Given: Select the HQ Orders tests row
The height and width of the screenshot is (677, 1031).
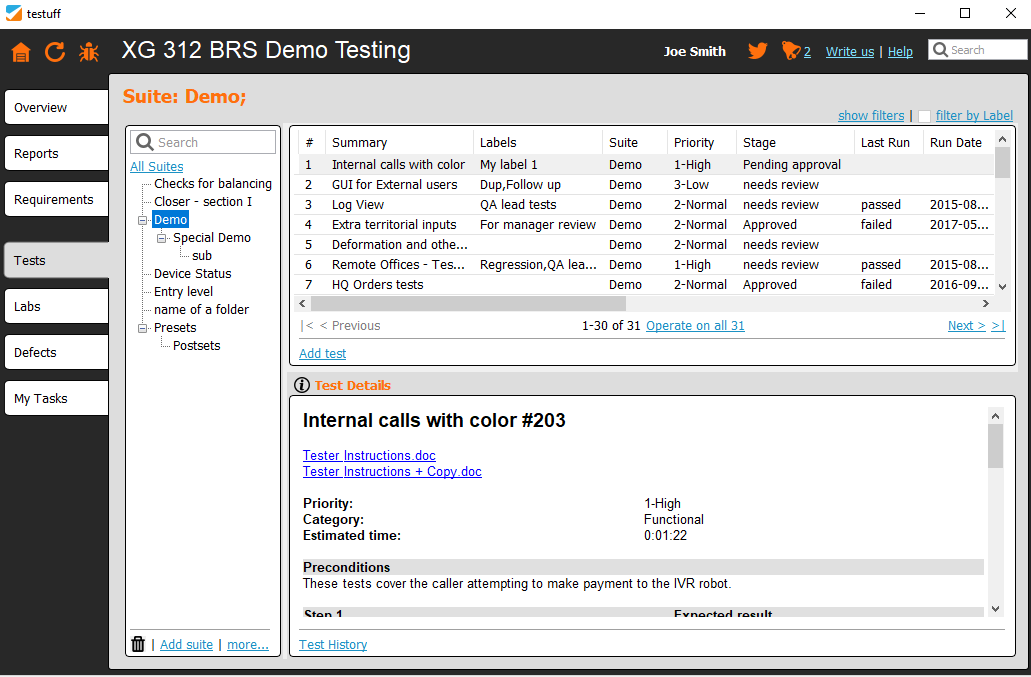Looking at the screenshot, I should tap(646, 285).
